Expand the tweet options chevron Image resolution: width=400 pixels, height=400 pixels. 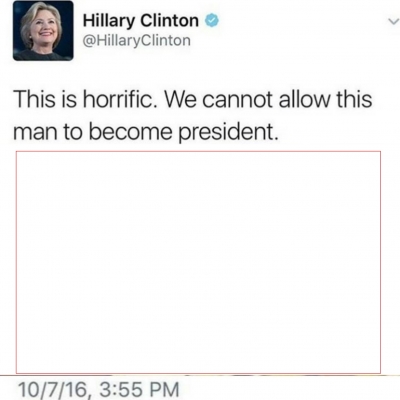point(393,22)
